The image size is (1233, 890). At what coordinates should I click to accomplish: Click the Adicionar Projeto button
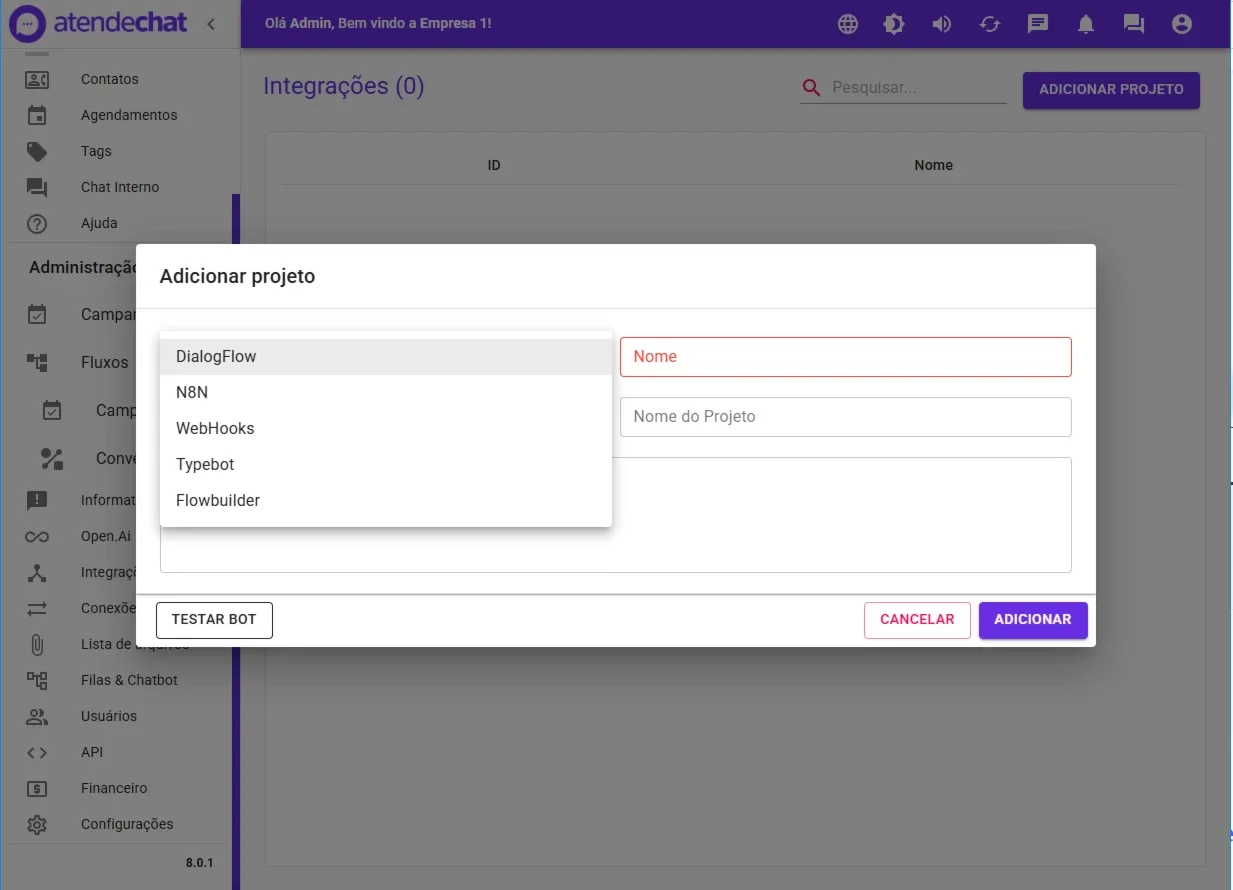pos(1111,90)
